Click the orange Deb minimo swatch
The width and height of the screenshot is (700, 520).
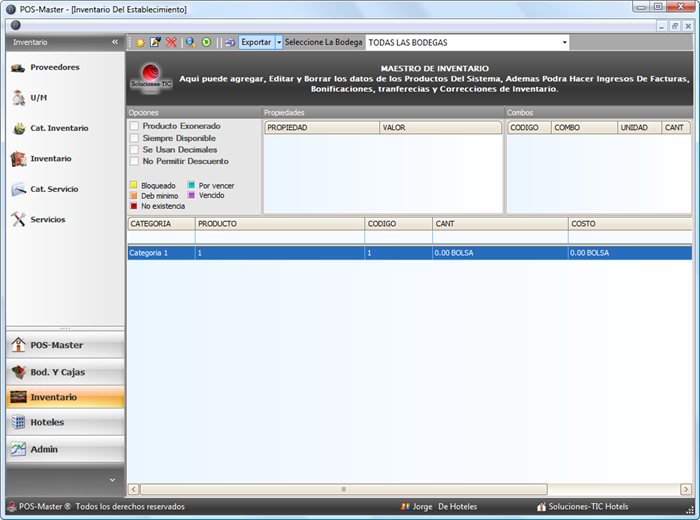133,196
